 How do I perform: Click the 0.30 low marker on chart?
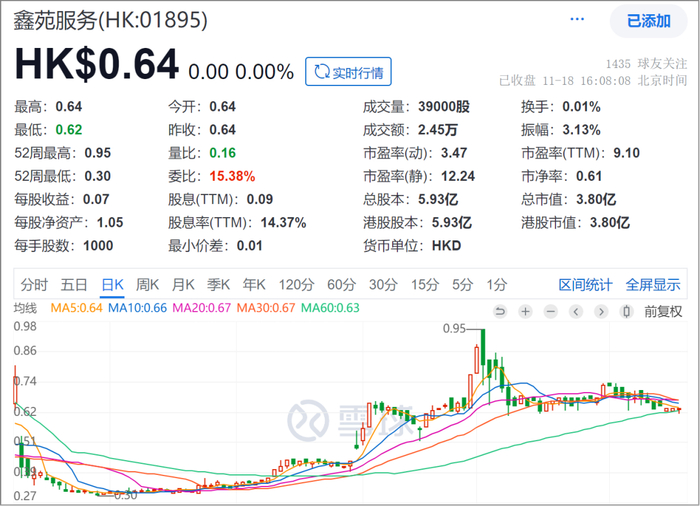[125, 495]
